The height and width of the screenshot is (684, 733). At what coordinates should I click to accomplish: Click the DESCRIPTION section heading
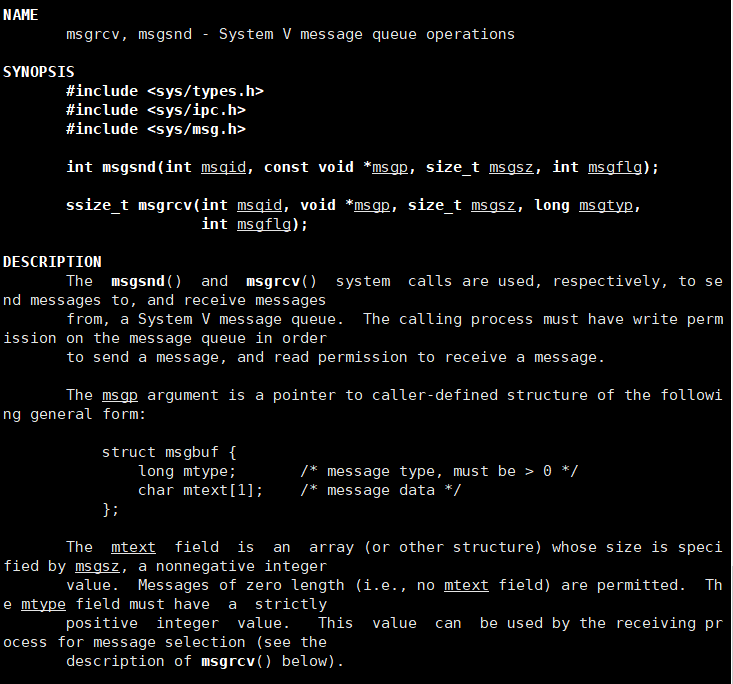click(x=52, y=262)
